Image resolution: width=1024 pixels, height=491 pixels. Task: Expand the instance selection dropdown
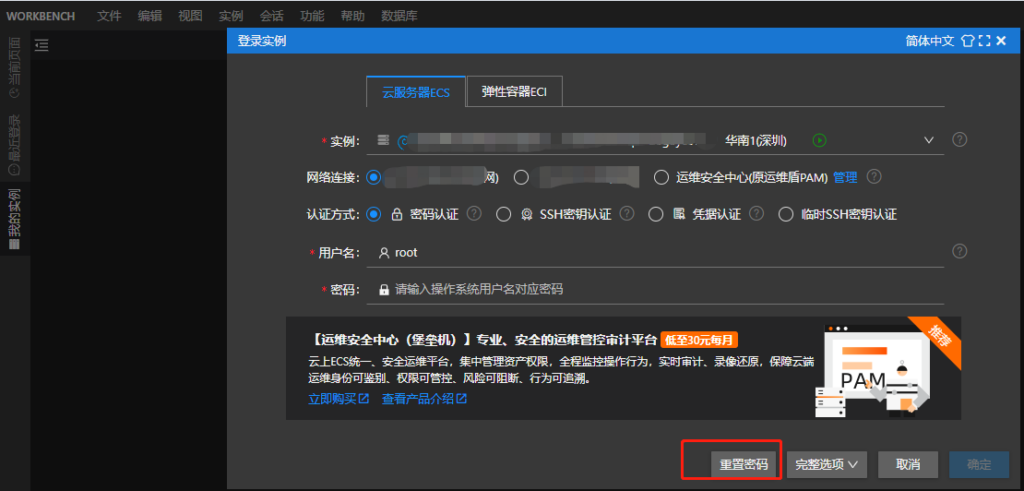[x=928, y=141]
